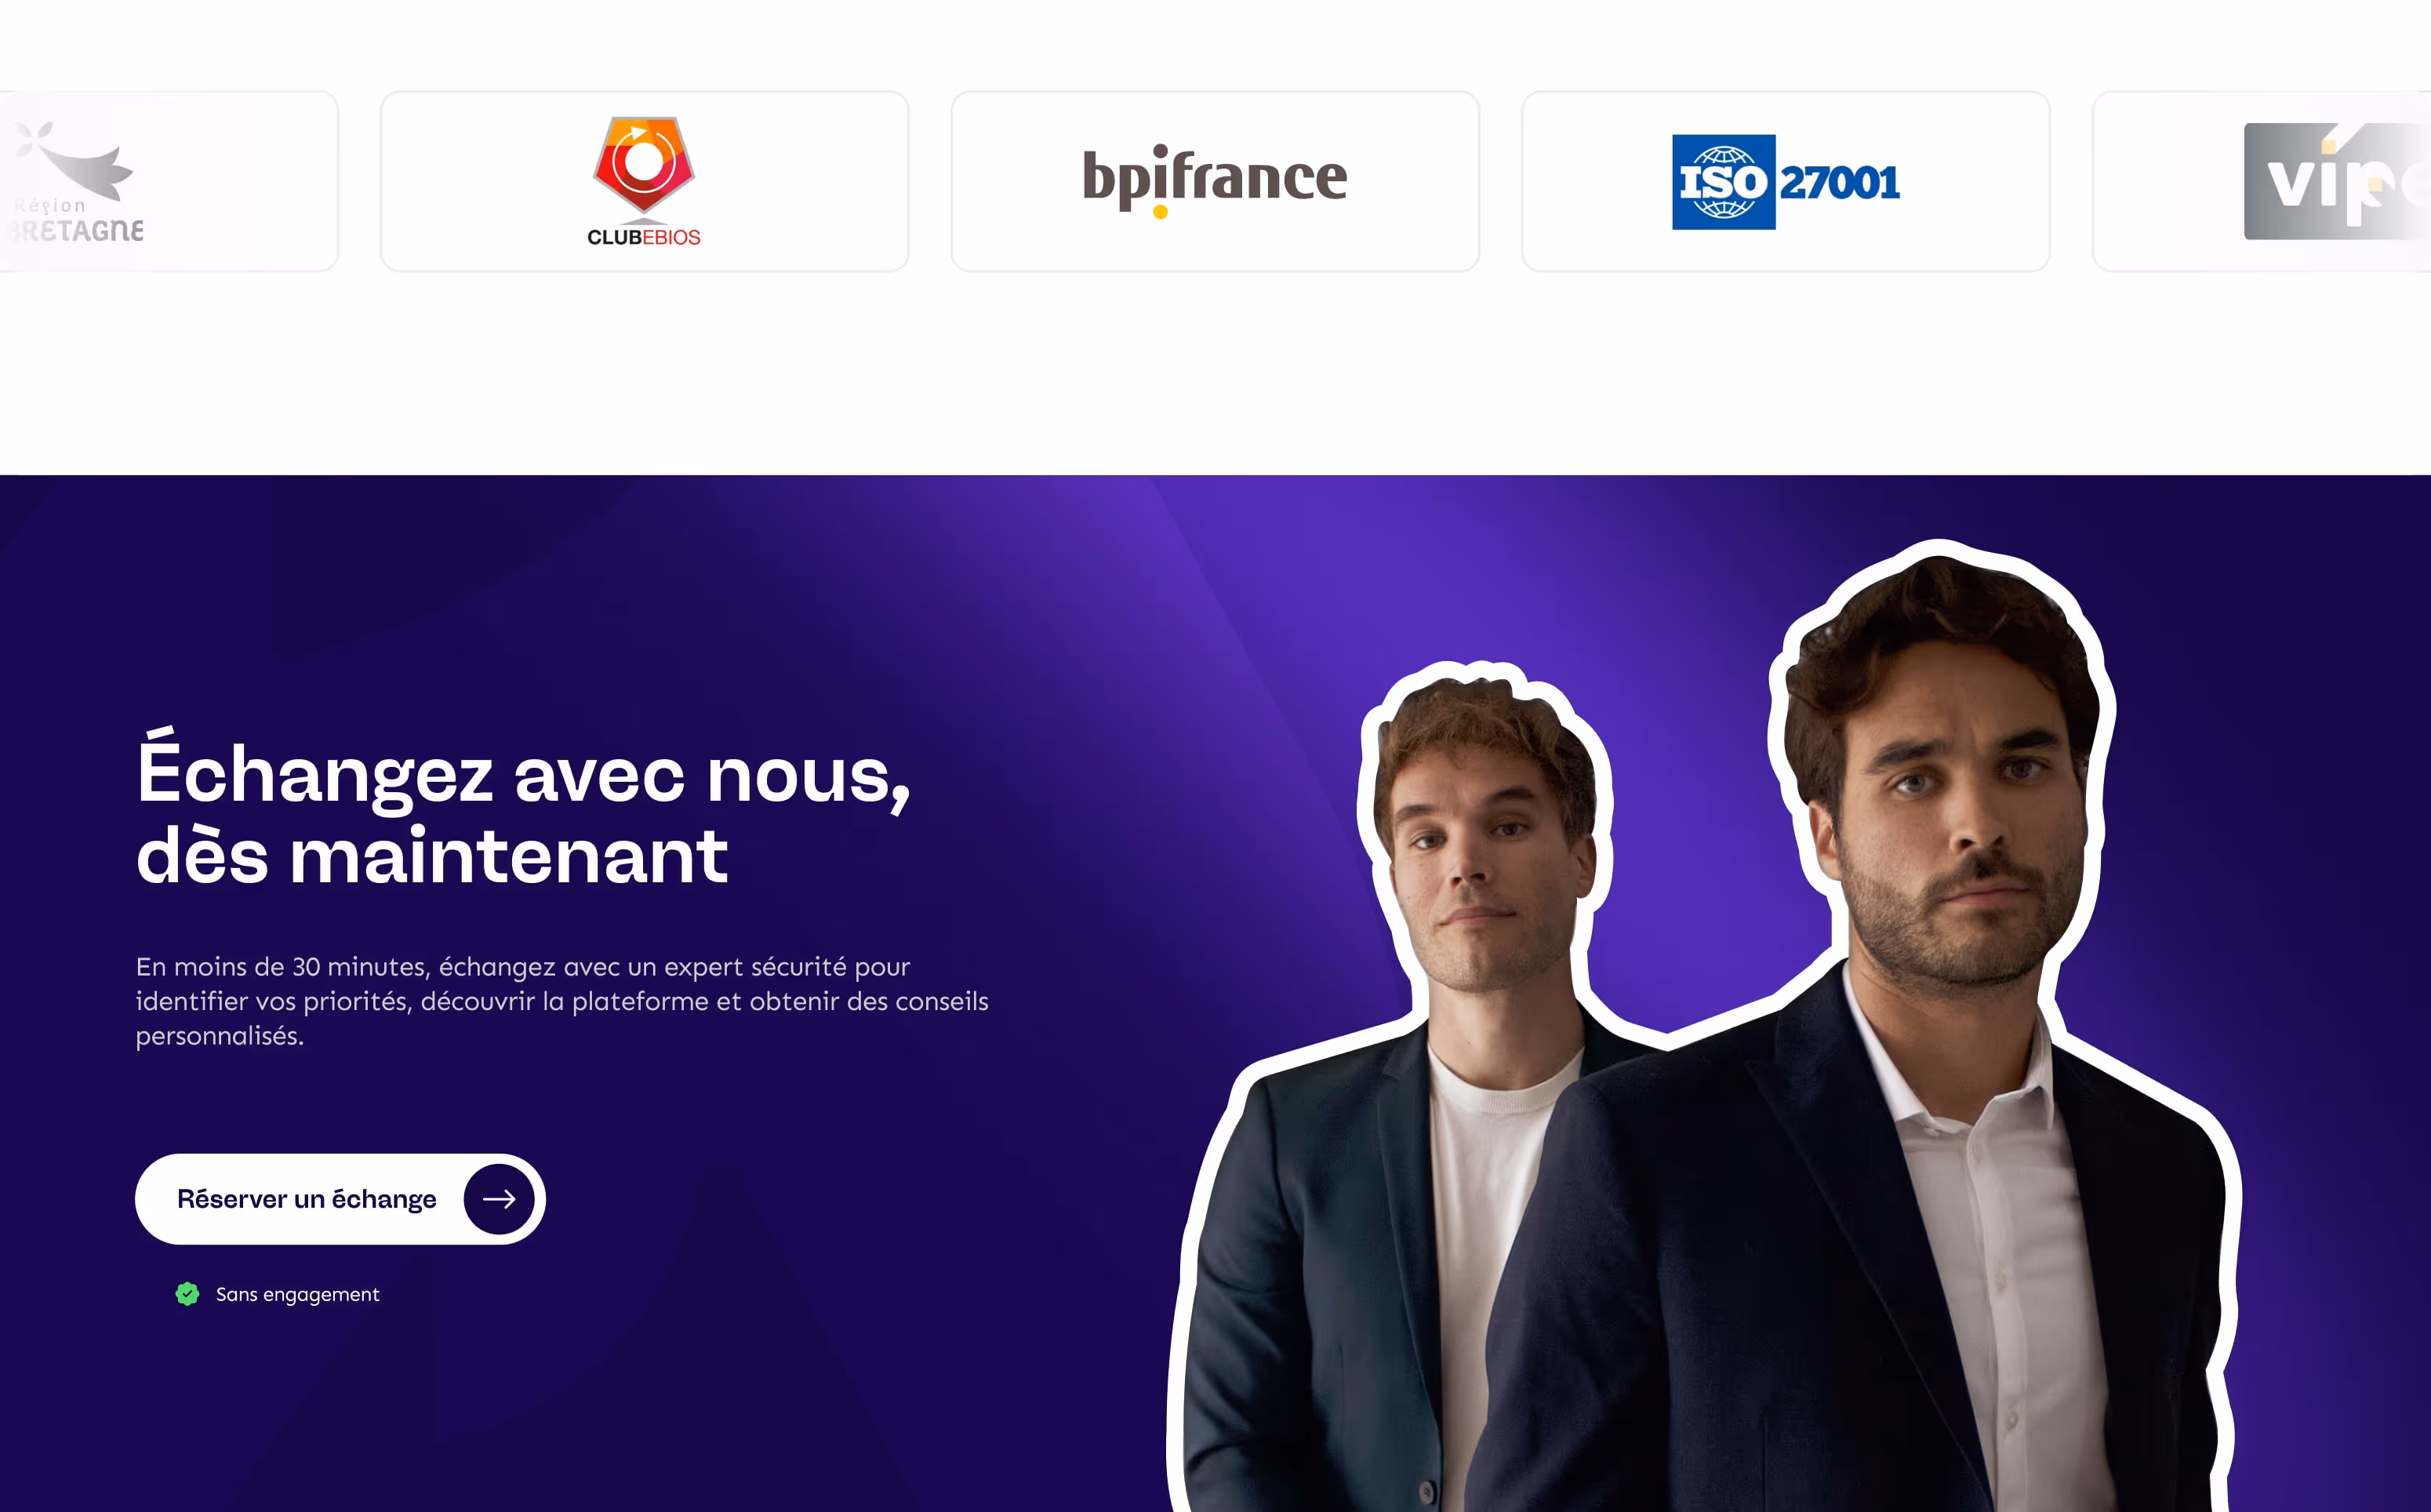
Task: Click the paragraph starting "En moins de 30 minutes"
Action: point(562,1001)
